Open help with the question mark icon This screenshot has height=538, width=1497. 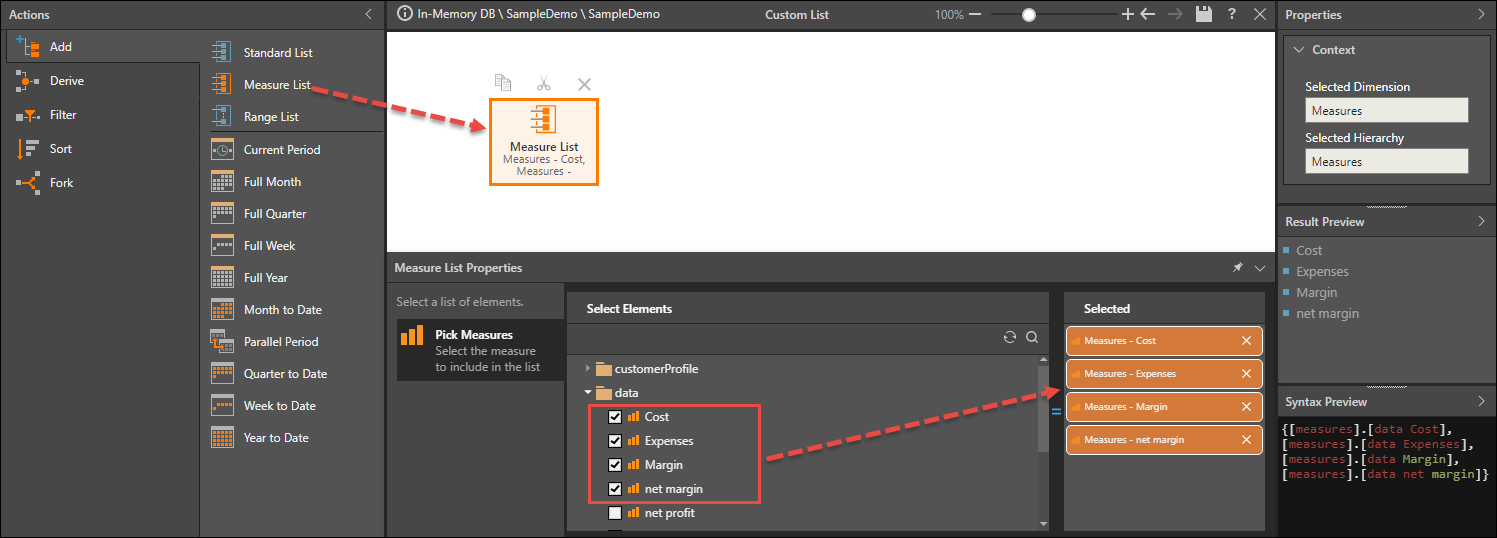tap(1232, 14)
